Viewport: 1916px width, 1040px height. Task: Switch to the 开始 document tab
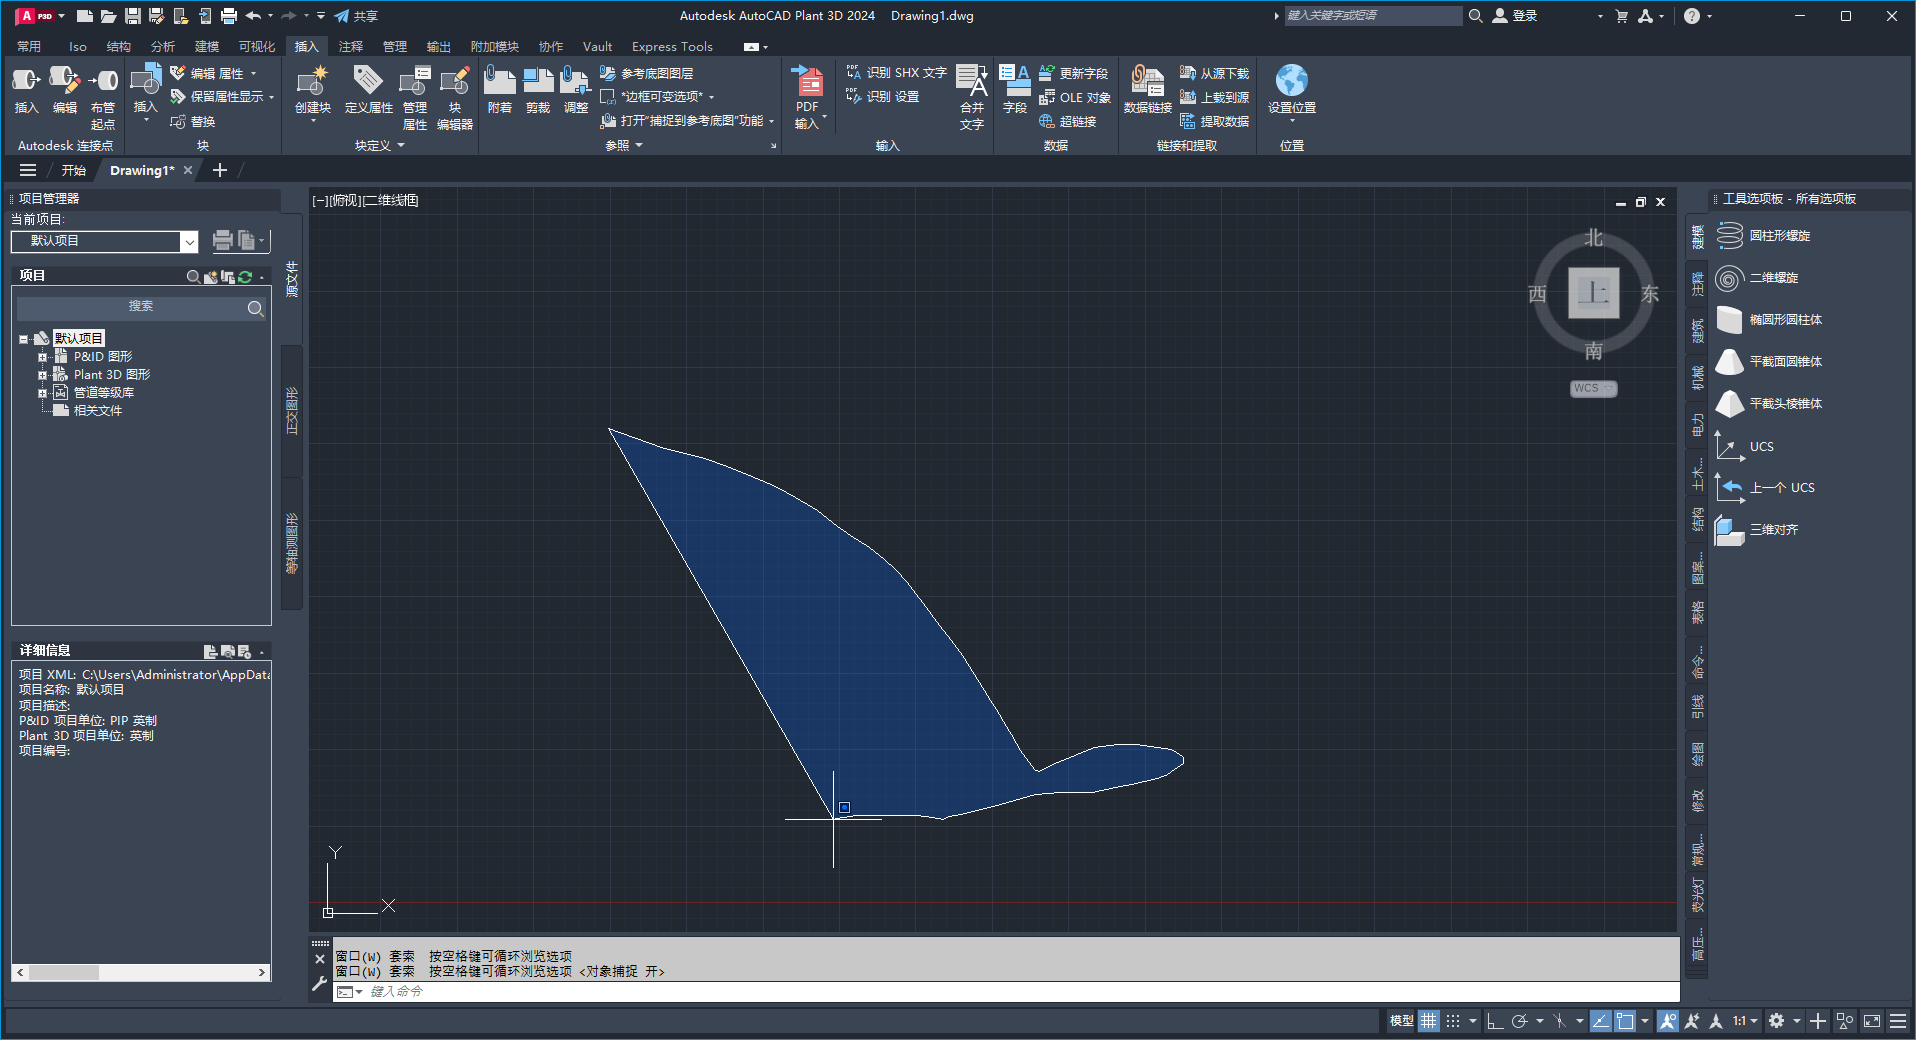74,171
